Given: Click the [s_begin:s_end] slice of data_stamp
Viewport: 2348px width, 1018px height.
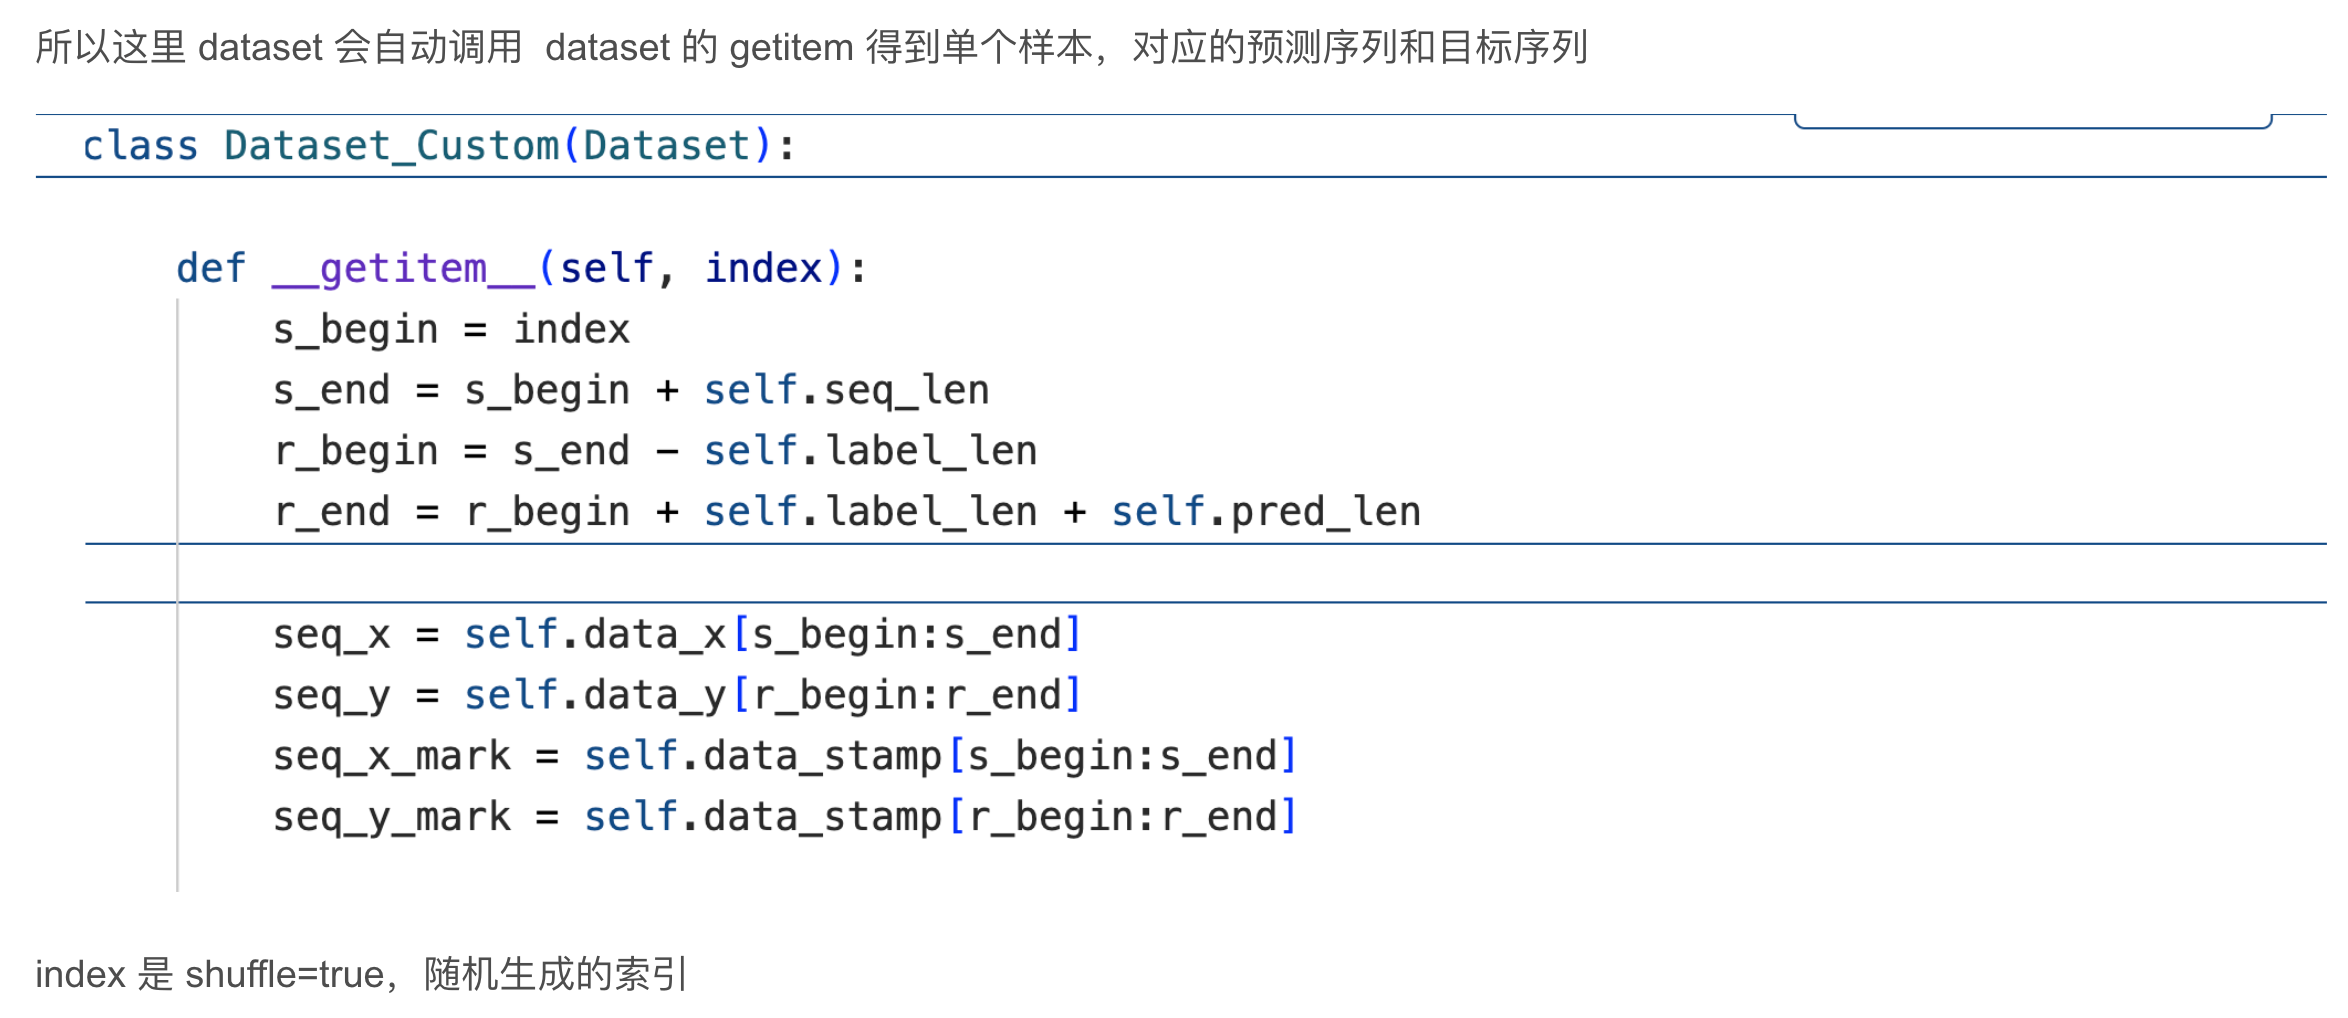Looking at the screenshot, I should click(1122, 756).
